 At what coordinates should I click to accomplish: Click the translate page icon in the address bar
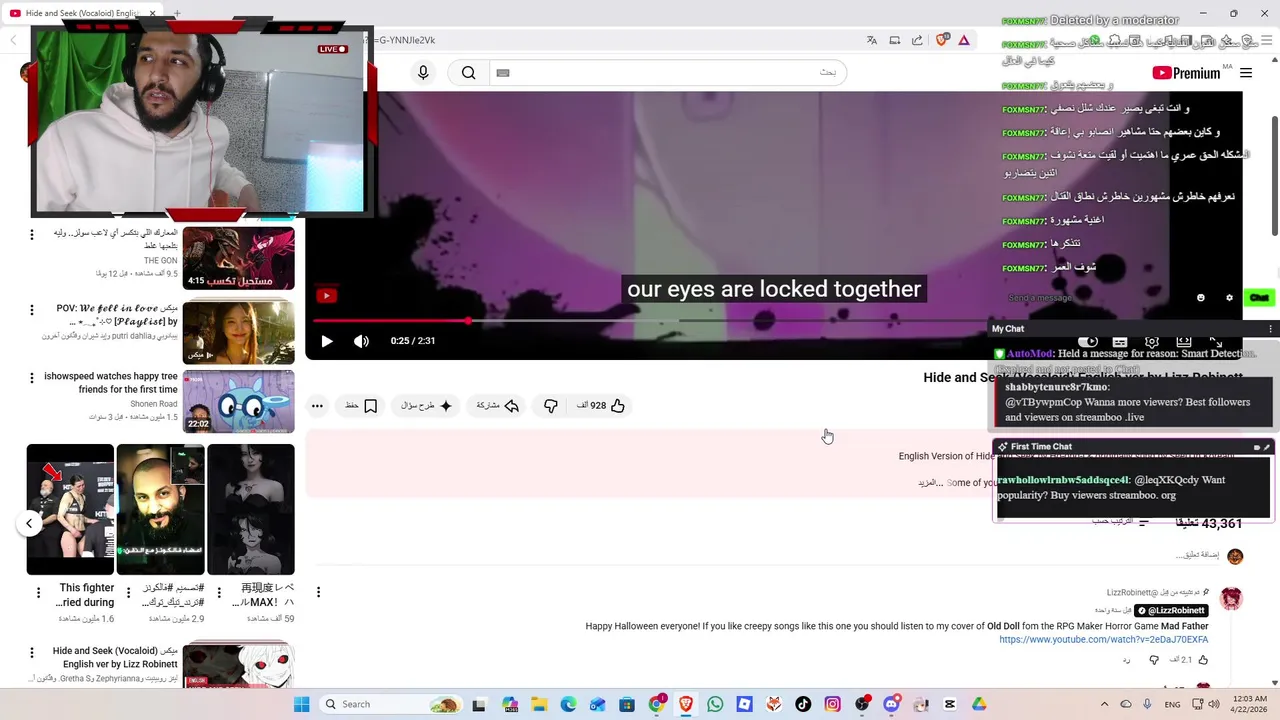point(872,40)
